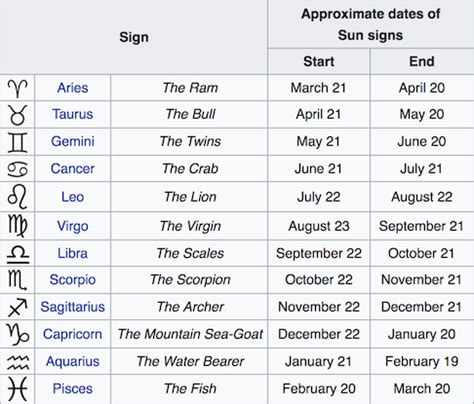Click the Gemini twins symbol icon

coord(18,142)
